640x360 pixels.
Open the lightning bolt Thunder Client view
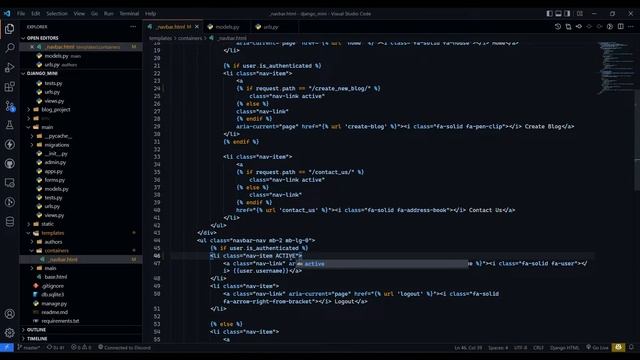click(x=9, y=144)
